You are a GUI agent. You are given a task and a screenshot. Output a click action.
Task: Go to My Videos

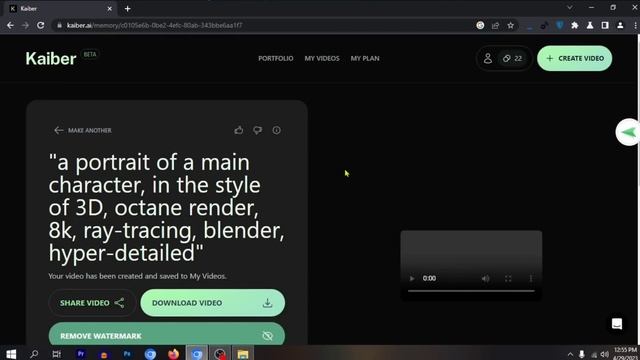coord(322,58)
